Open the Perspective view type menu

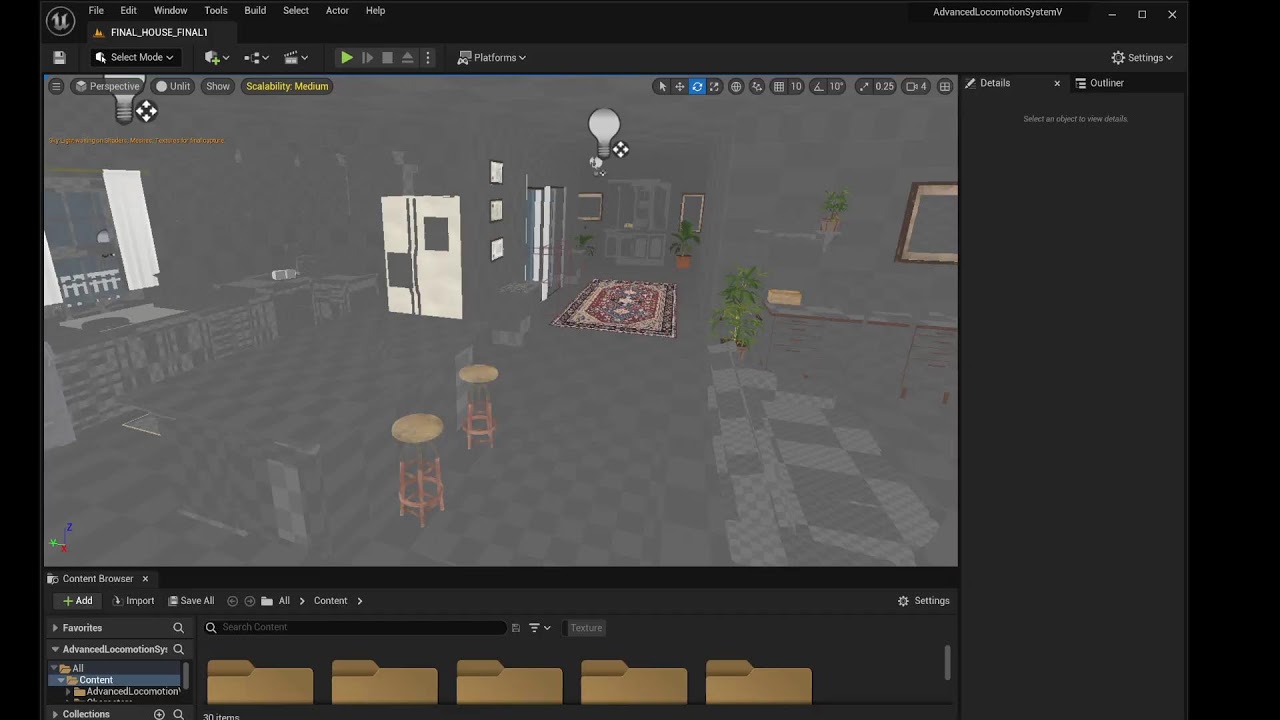107,86
